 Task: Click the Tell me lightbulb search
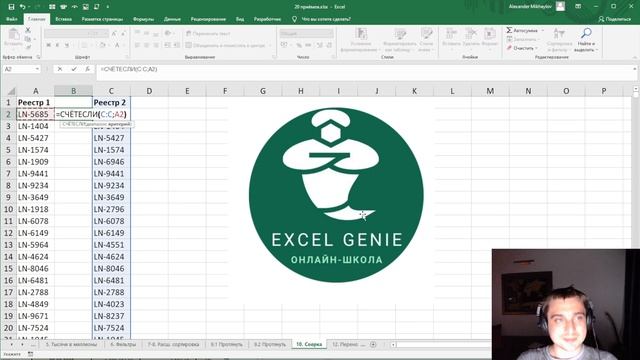tap(294, 19)
